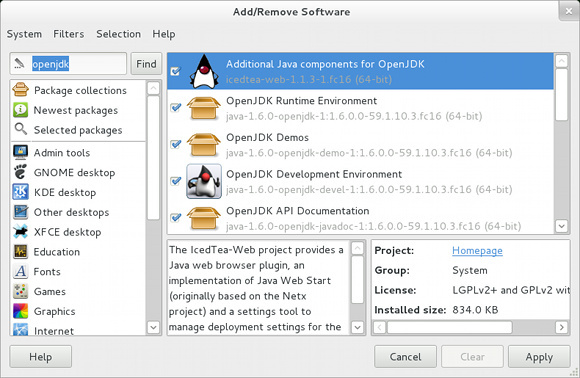Screen dimensions: 580x378
Task: Select the Fonts category label
Action: (x=47, y=272)
